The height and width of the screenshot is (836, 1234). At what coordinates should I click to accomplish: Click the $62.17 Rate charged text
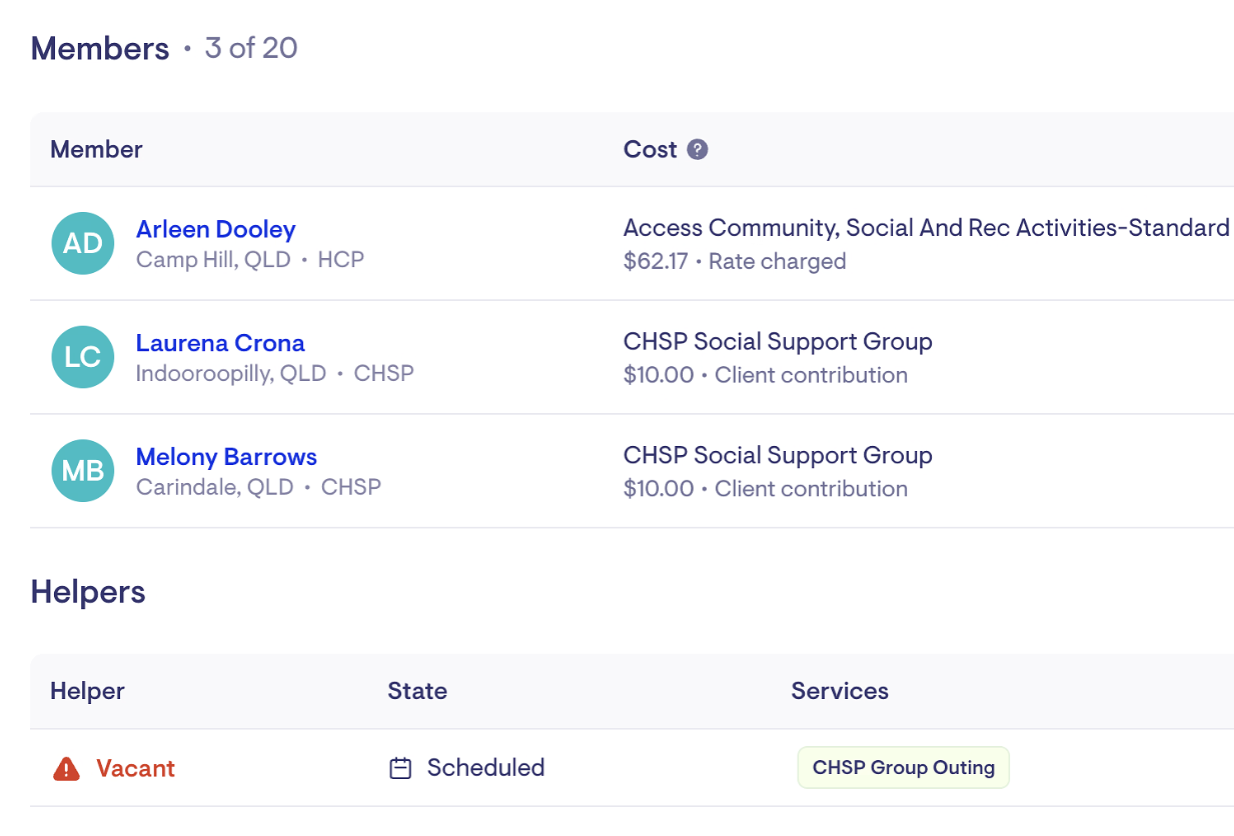pyautogui.click(x=734, y=262)
